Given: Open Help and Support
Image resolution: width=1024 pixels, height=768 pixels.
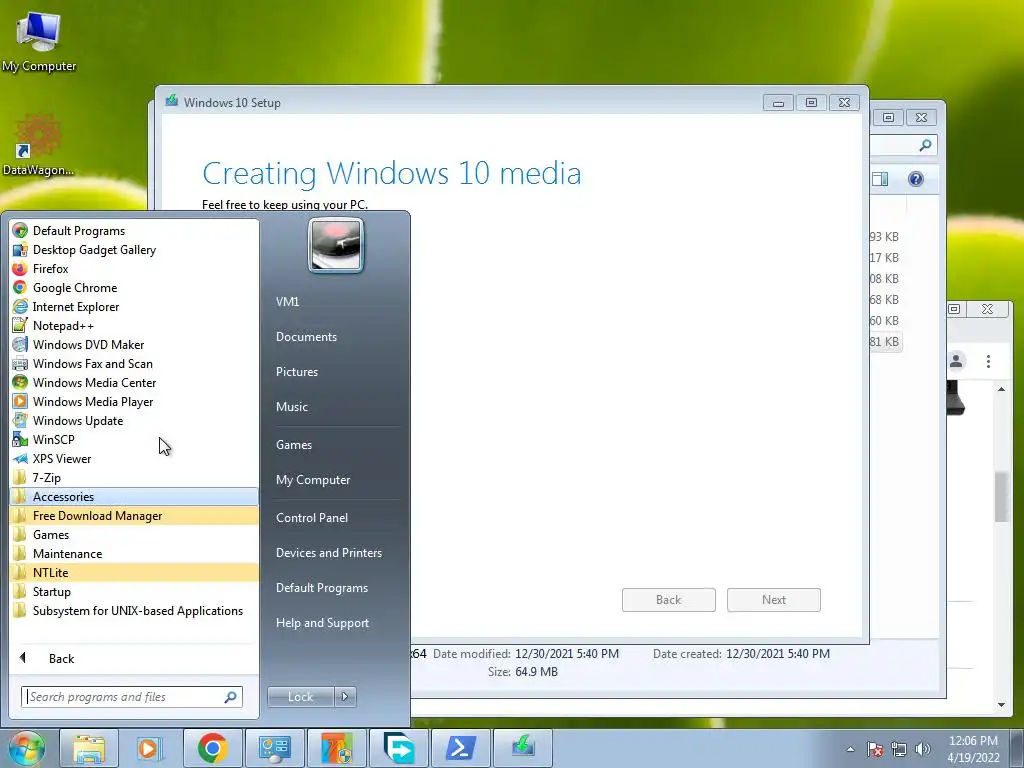Looking at the screenshot, I should pos(322,623).
